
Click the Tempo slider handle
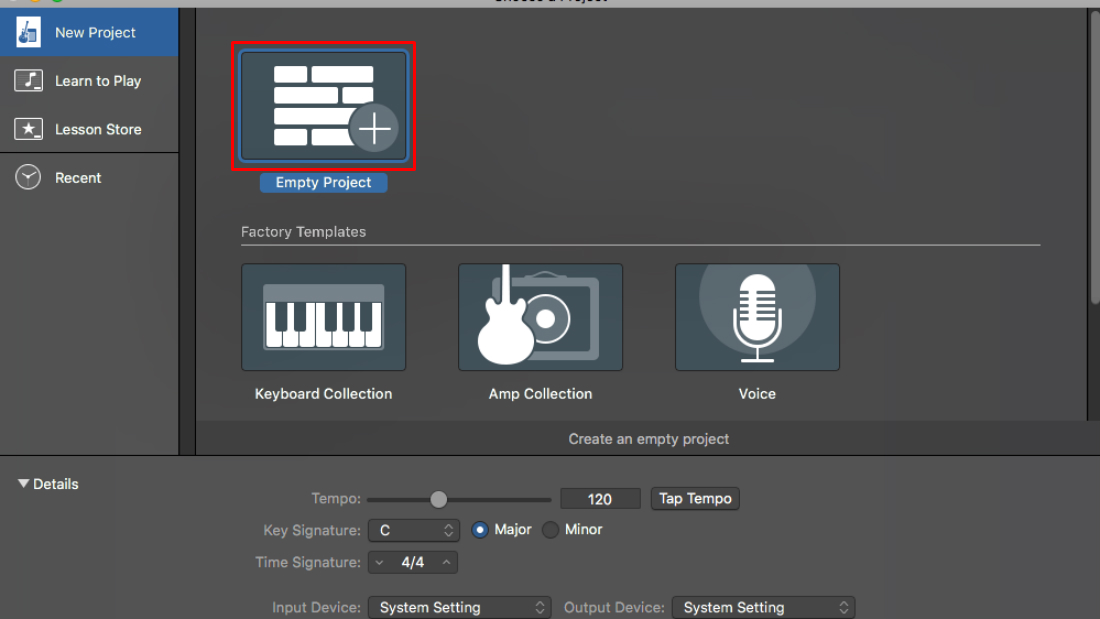[438, 499]
